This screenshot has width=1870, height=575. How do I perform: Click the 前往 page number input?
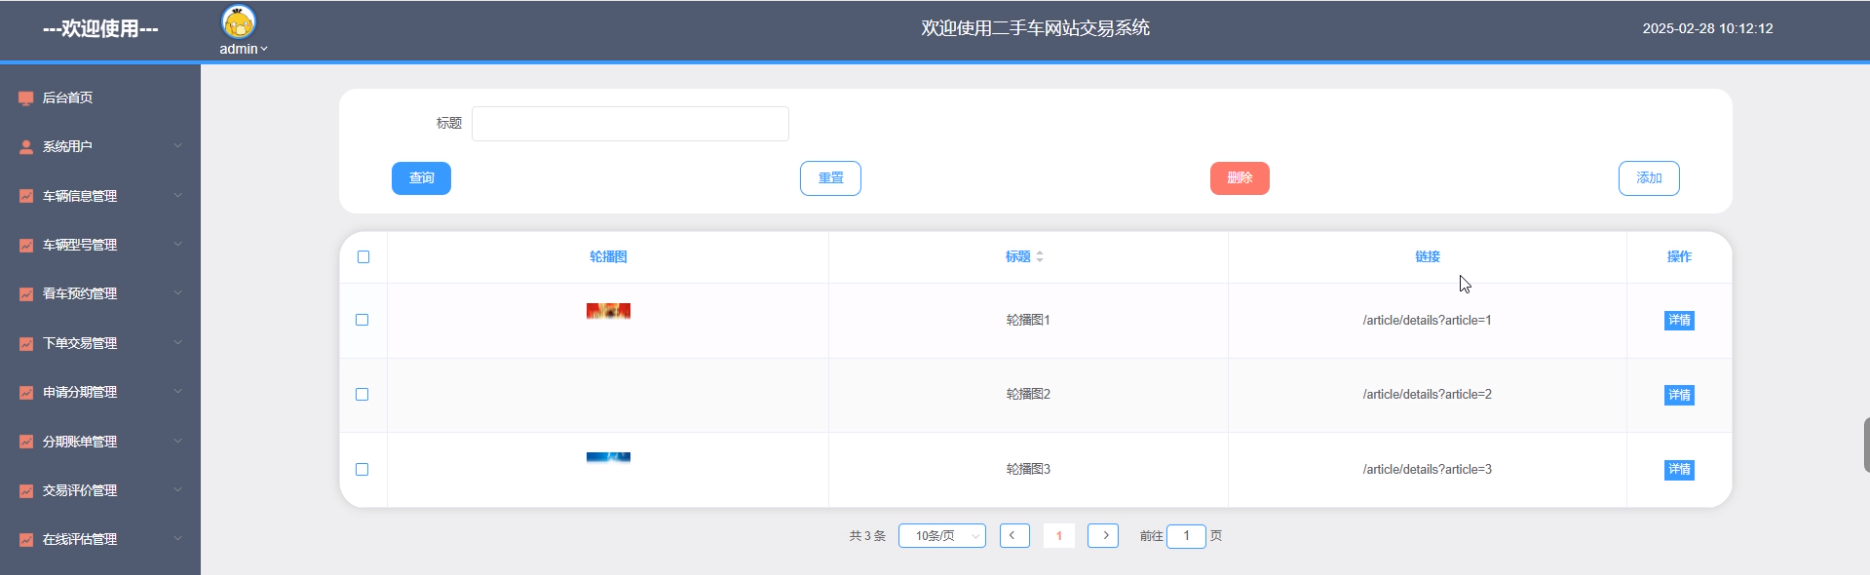pos(1186,536)
